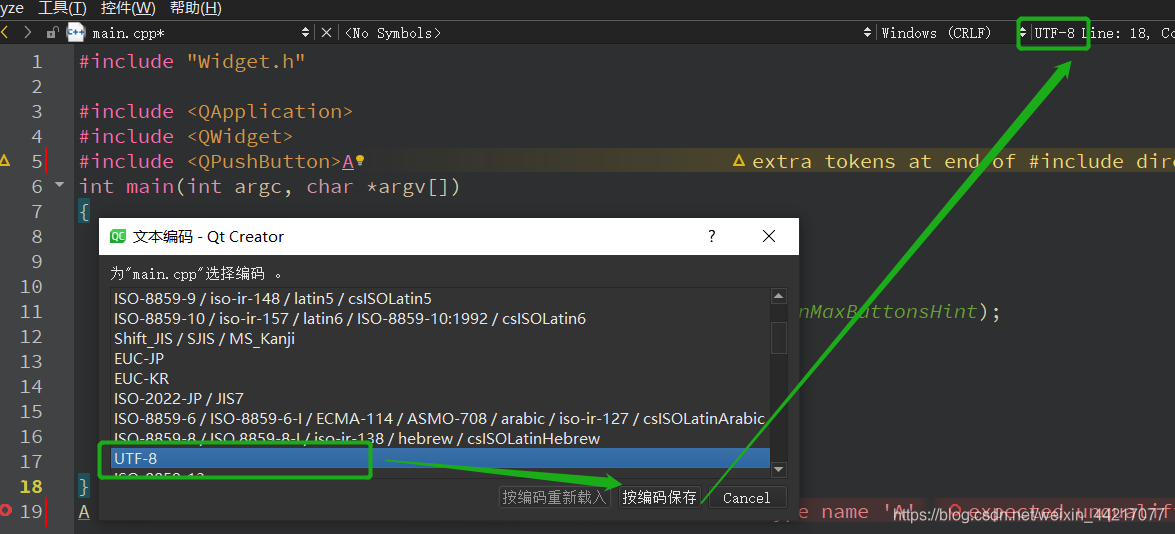Click the file lock icon

pyautogui.click(x=52, y=33)
